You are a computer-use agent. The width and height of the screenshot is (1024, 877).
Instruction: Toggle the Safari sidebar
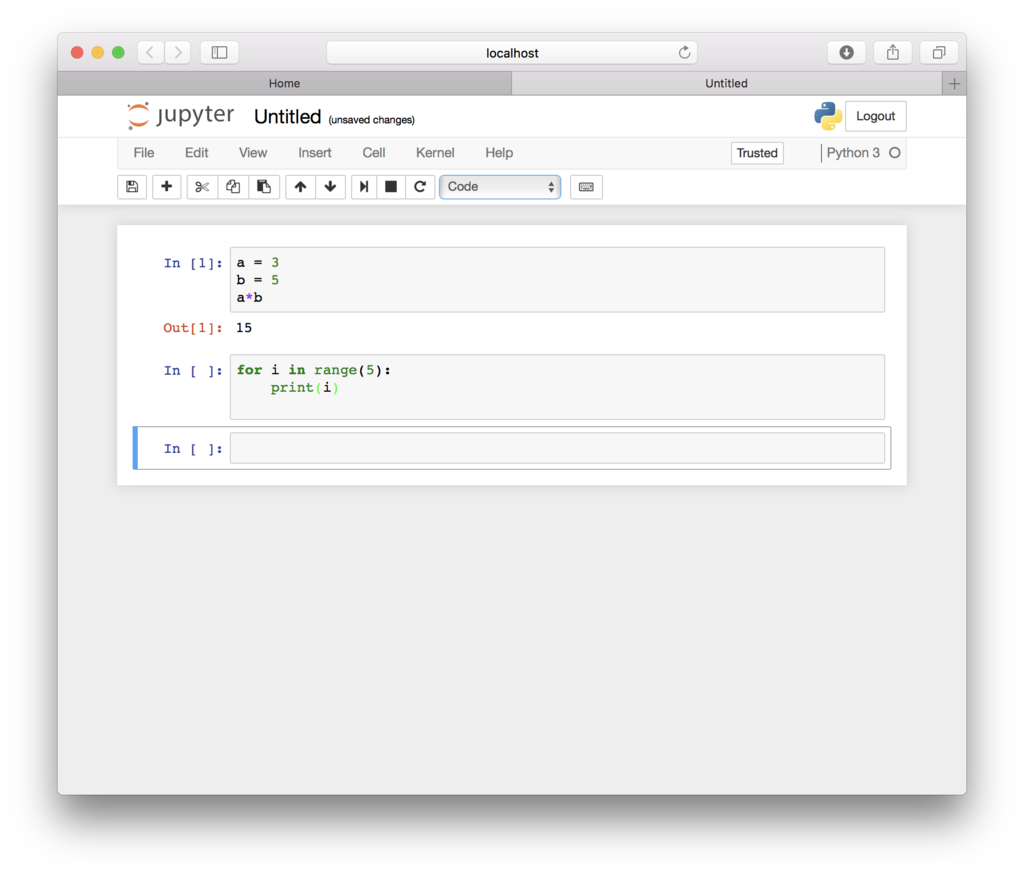coord(219,52)
